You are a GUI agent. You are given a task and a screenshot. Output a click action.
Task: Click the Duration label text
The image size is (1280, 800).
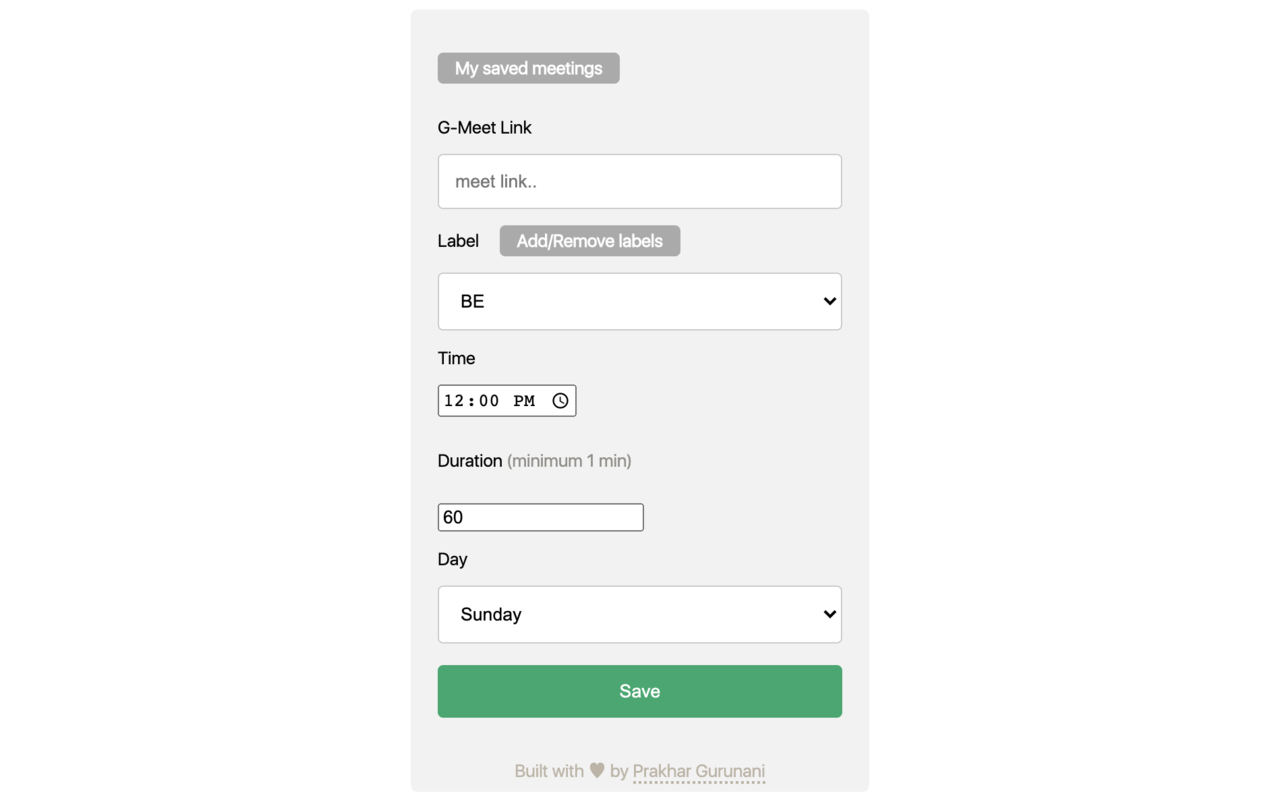pyautogui.click(x=469, y=461)
